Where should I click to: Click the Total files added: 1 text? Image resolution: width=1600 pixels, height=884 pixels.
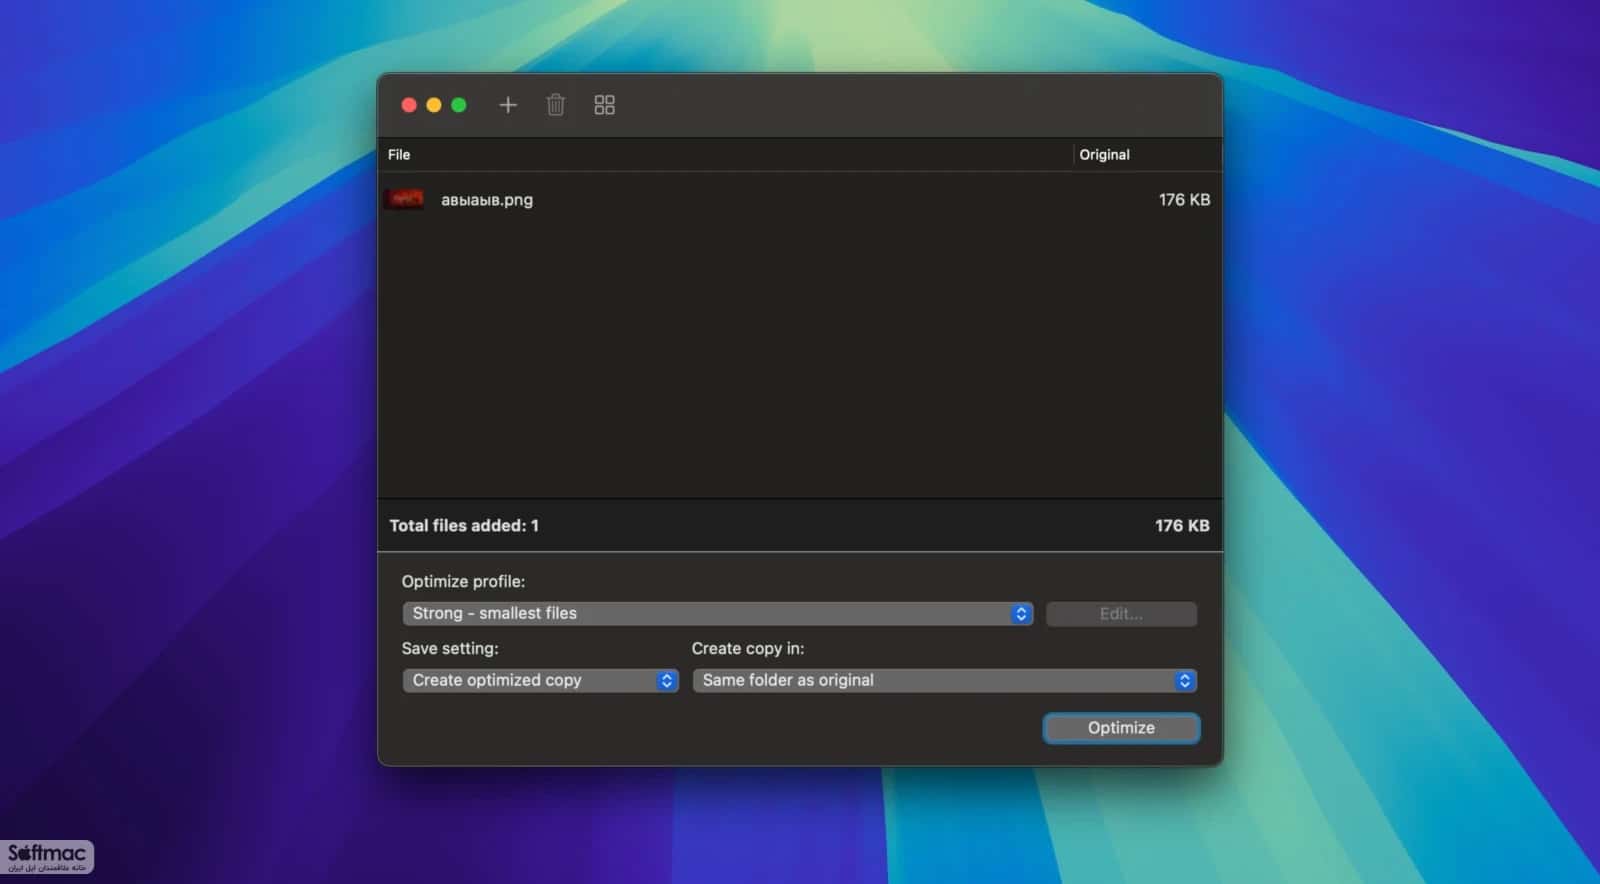[x=464, y=526]
